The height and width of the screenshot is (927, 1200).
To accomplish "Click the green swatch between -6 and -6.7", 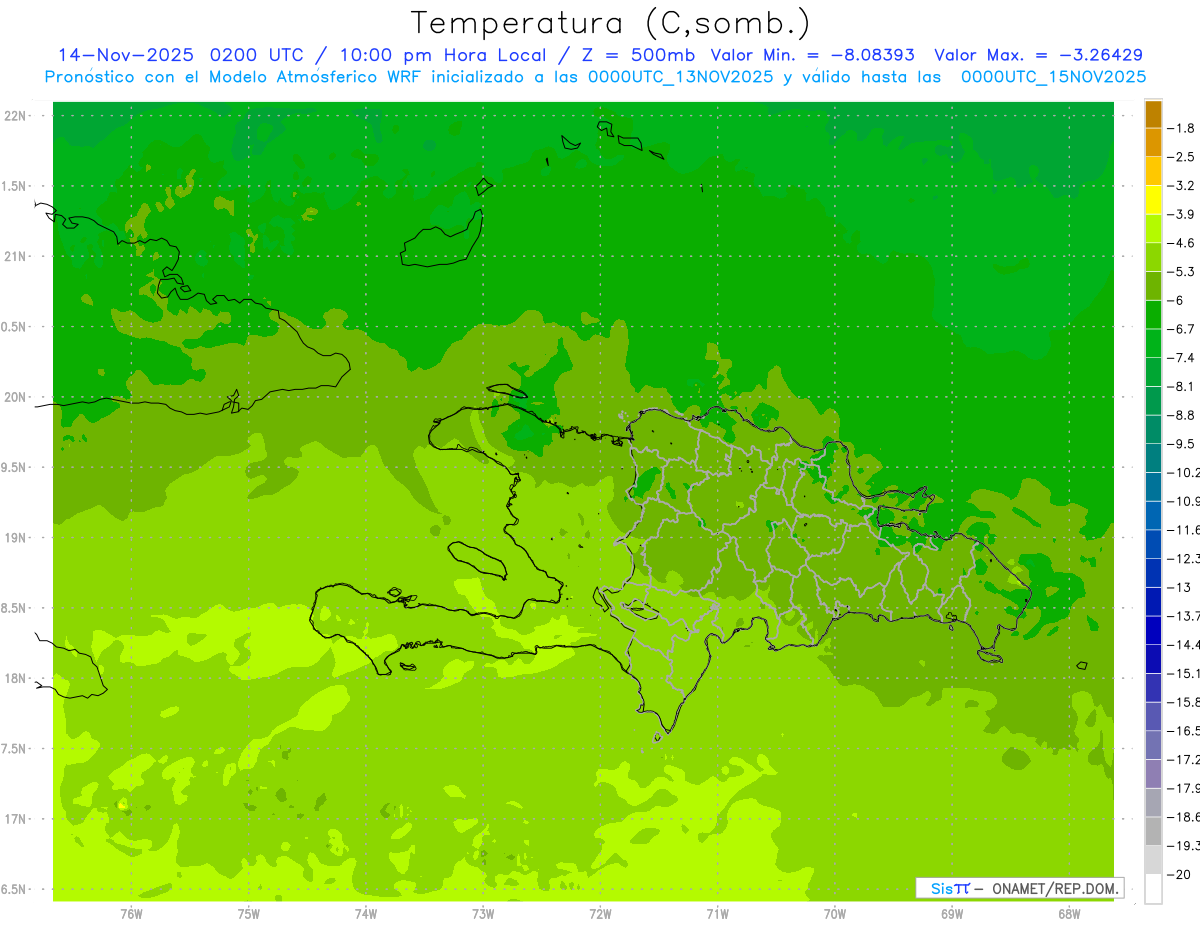I will 1154,315.
